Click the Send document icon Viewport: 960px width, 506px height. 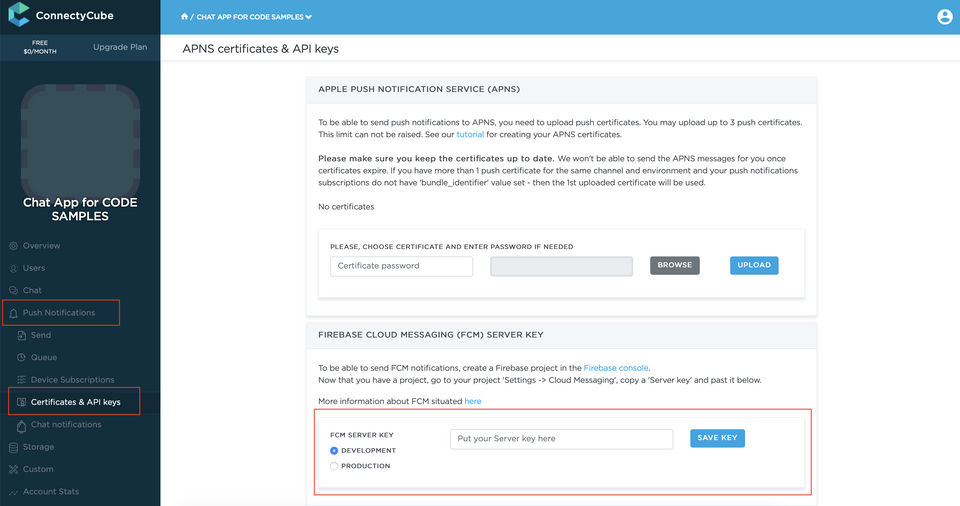click(x=21, y=335)
